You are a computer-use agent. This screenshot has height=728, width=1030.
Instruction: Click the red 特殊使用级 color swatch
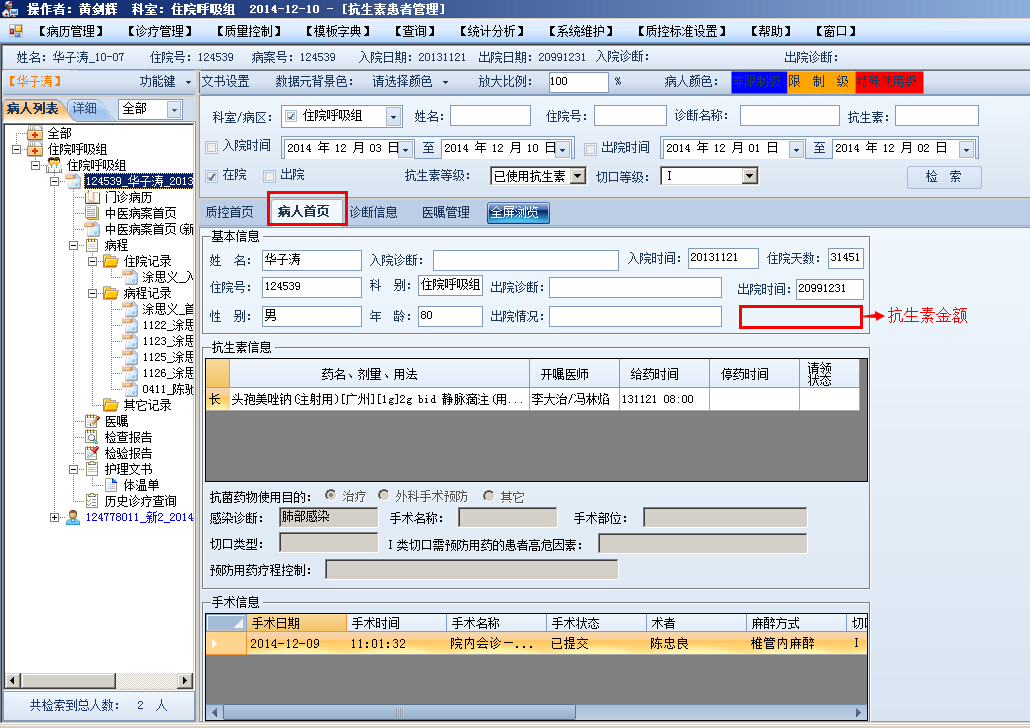coord(889,81)
